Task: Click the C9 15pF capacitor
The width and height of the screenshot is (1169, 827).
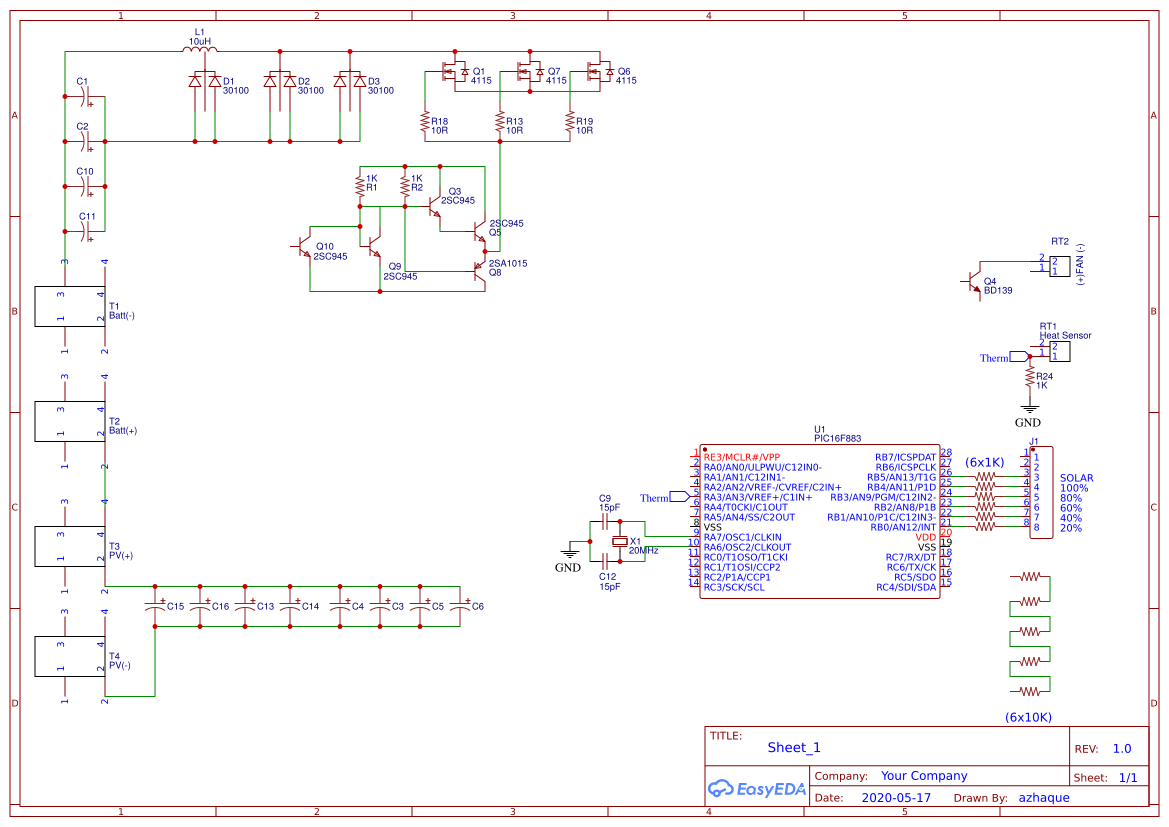Action: (605, 521)
